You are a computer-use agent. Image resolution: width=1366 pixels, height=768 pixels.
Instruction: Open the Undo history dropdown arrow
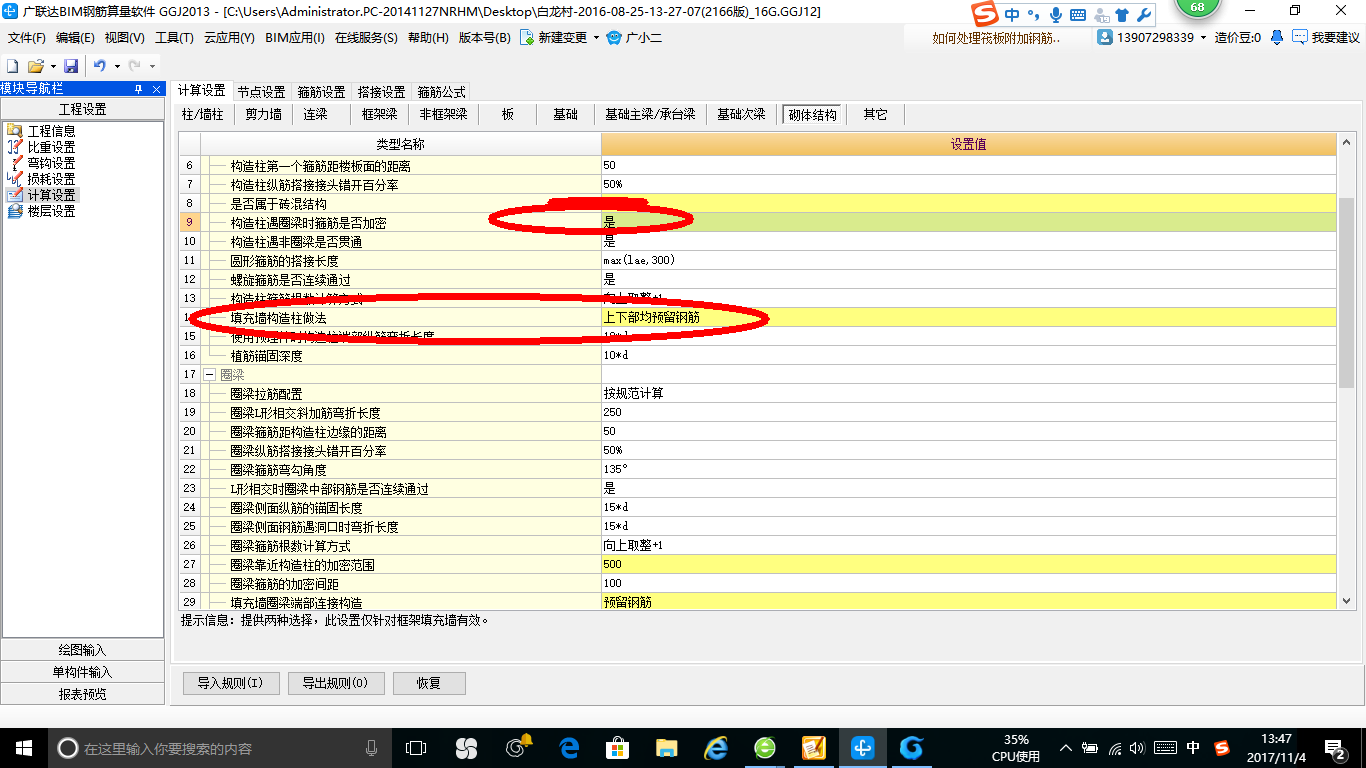[x=116, y=66]
